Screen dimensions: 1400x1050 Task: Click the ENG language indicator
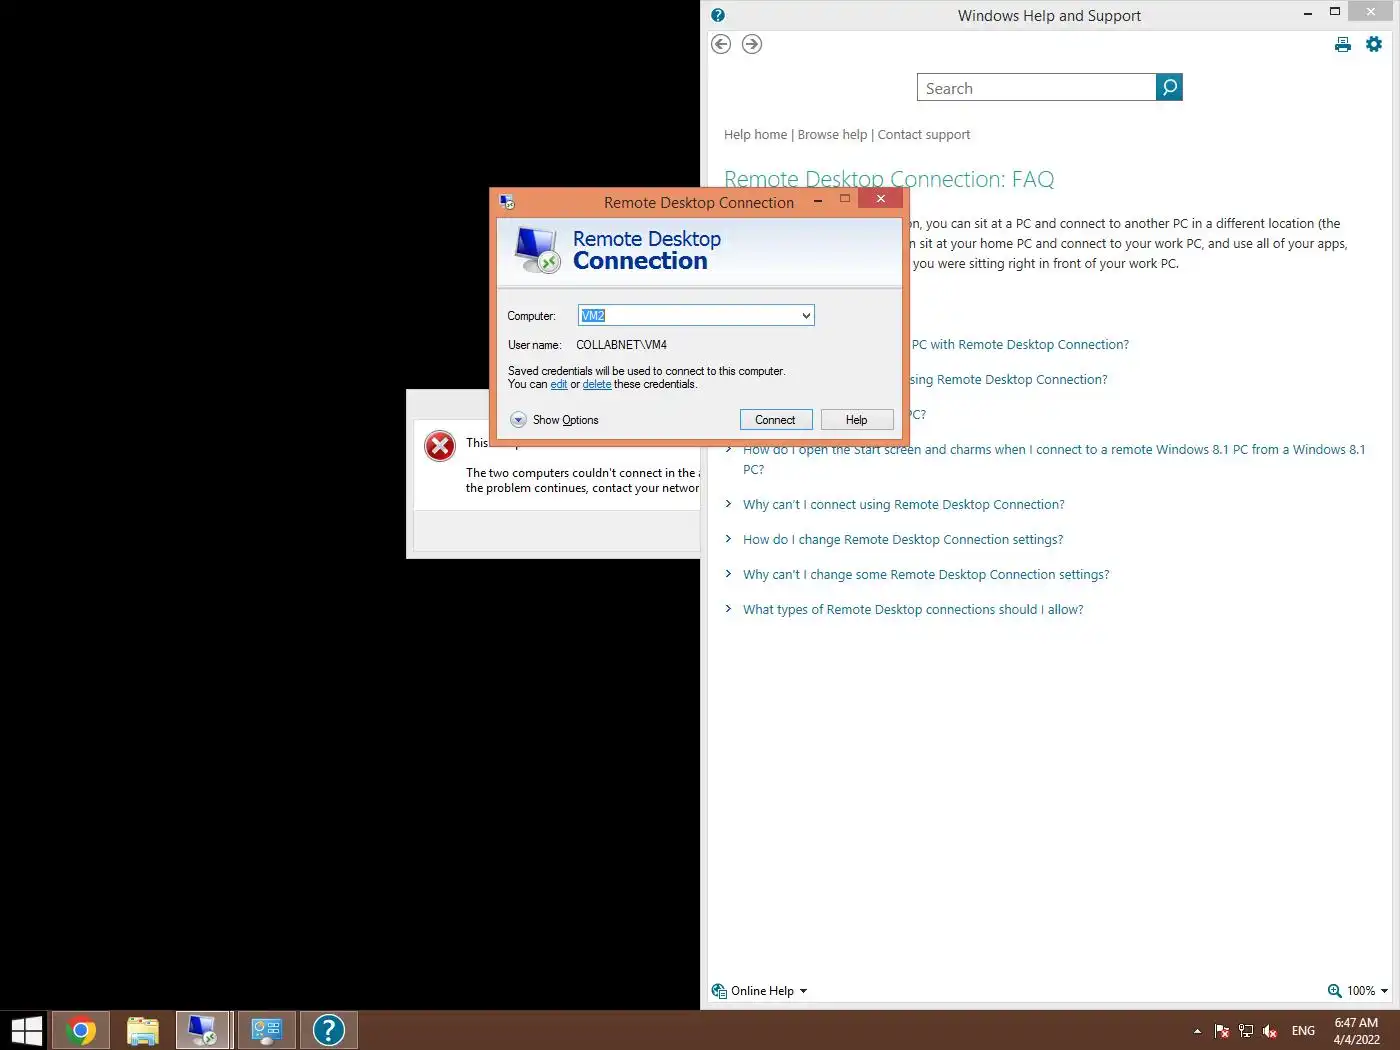1303,1031
